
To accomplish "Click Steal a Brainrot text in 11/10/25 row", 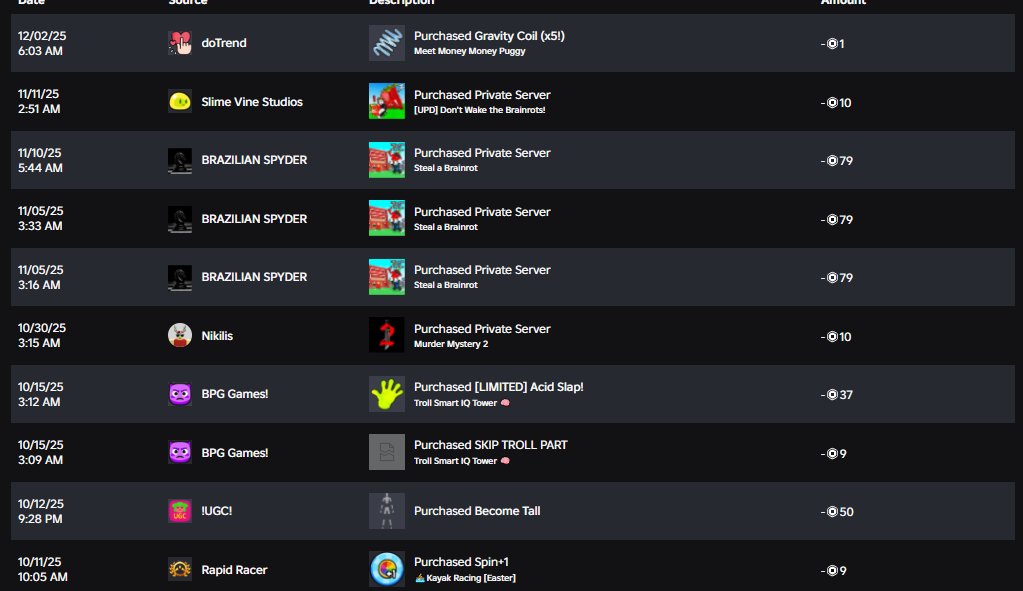I will tap(446, 168).
